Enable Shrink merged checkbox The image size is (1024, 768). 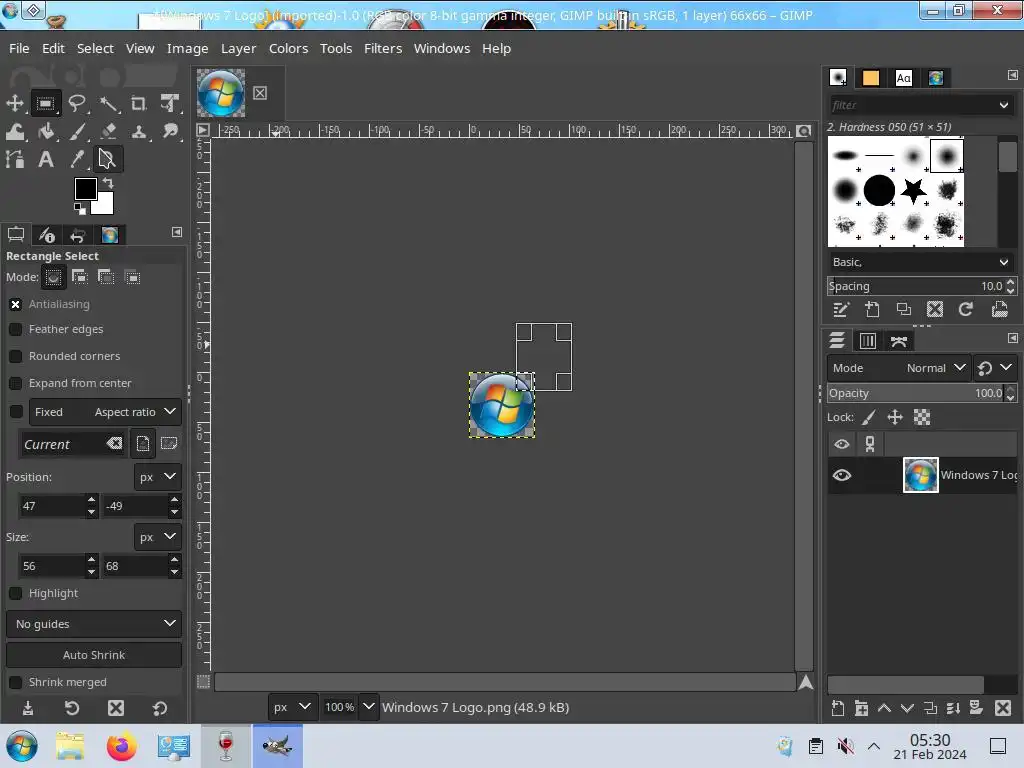[x=16, y=682]
